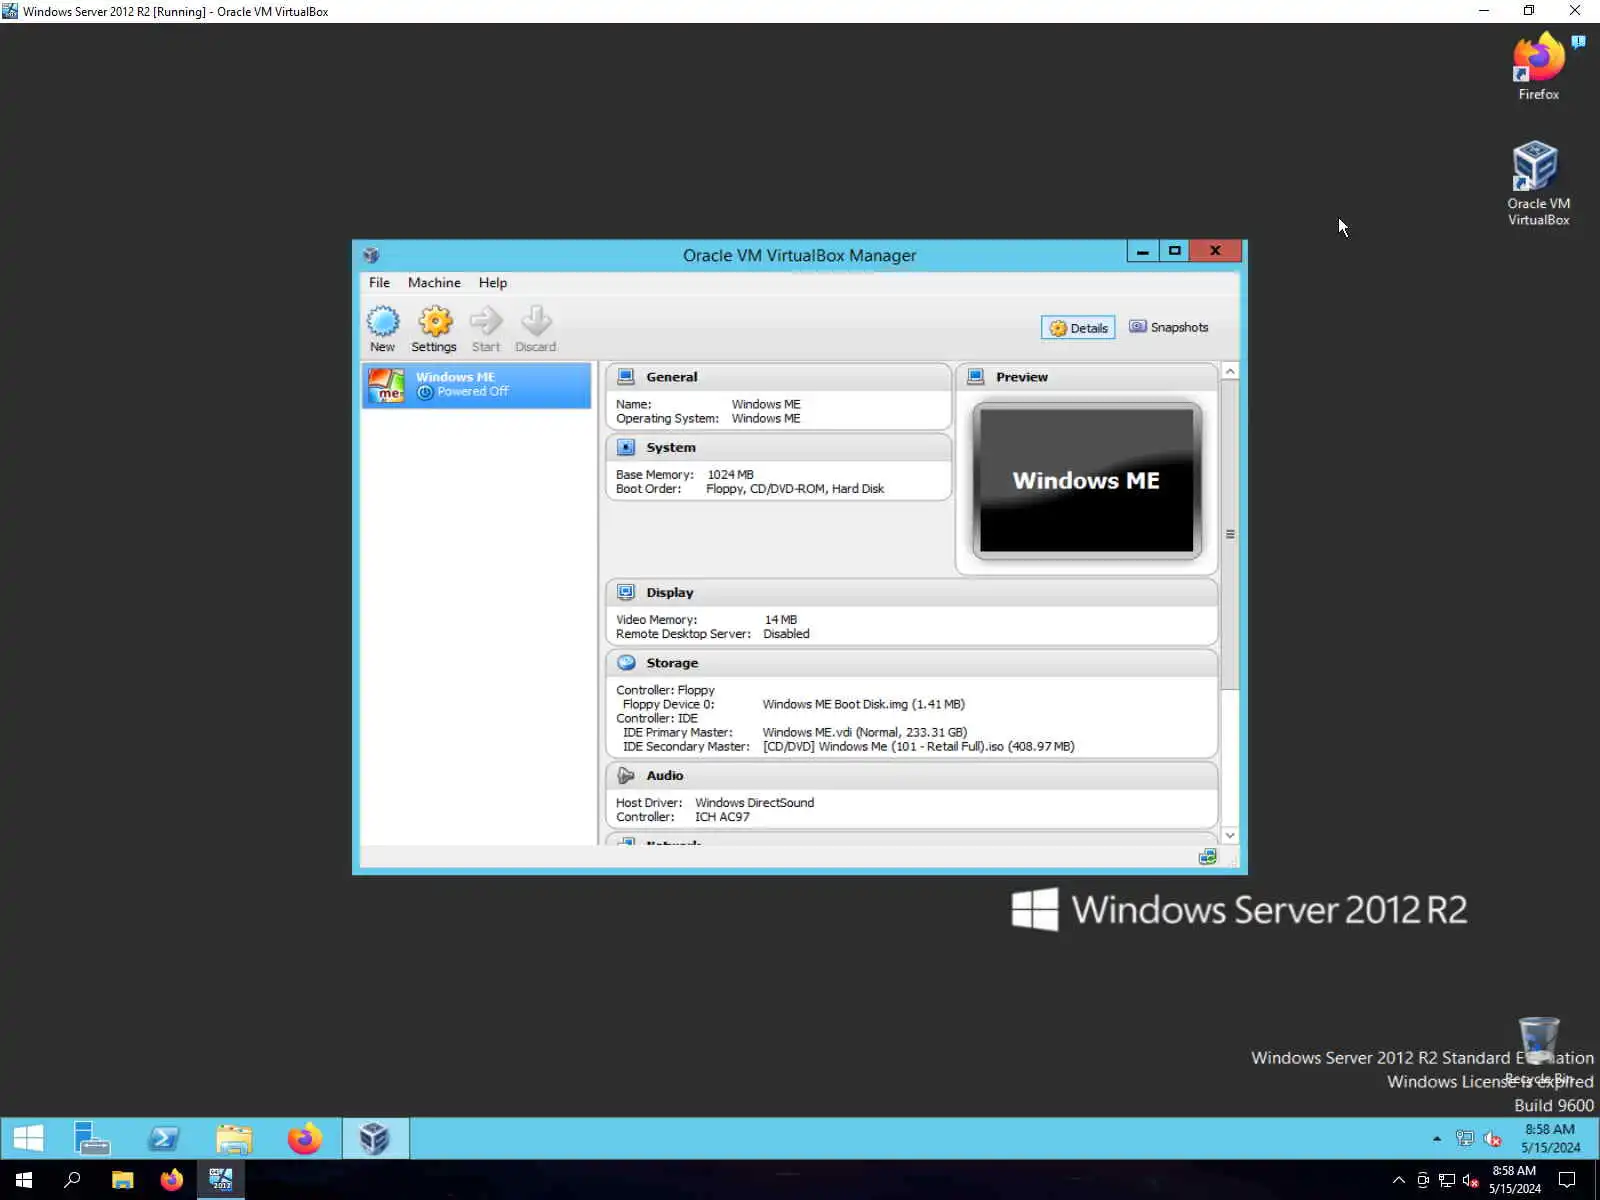Click the Storage section icon

click(626, 663)
